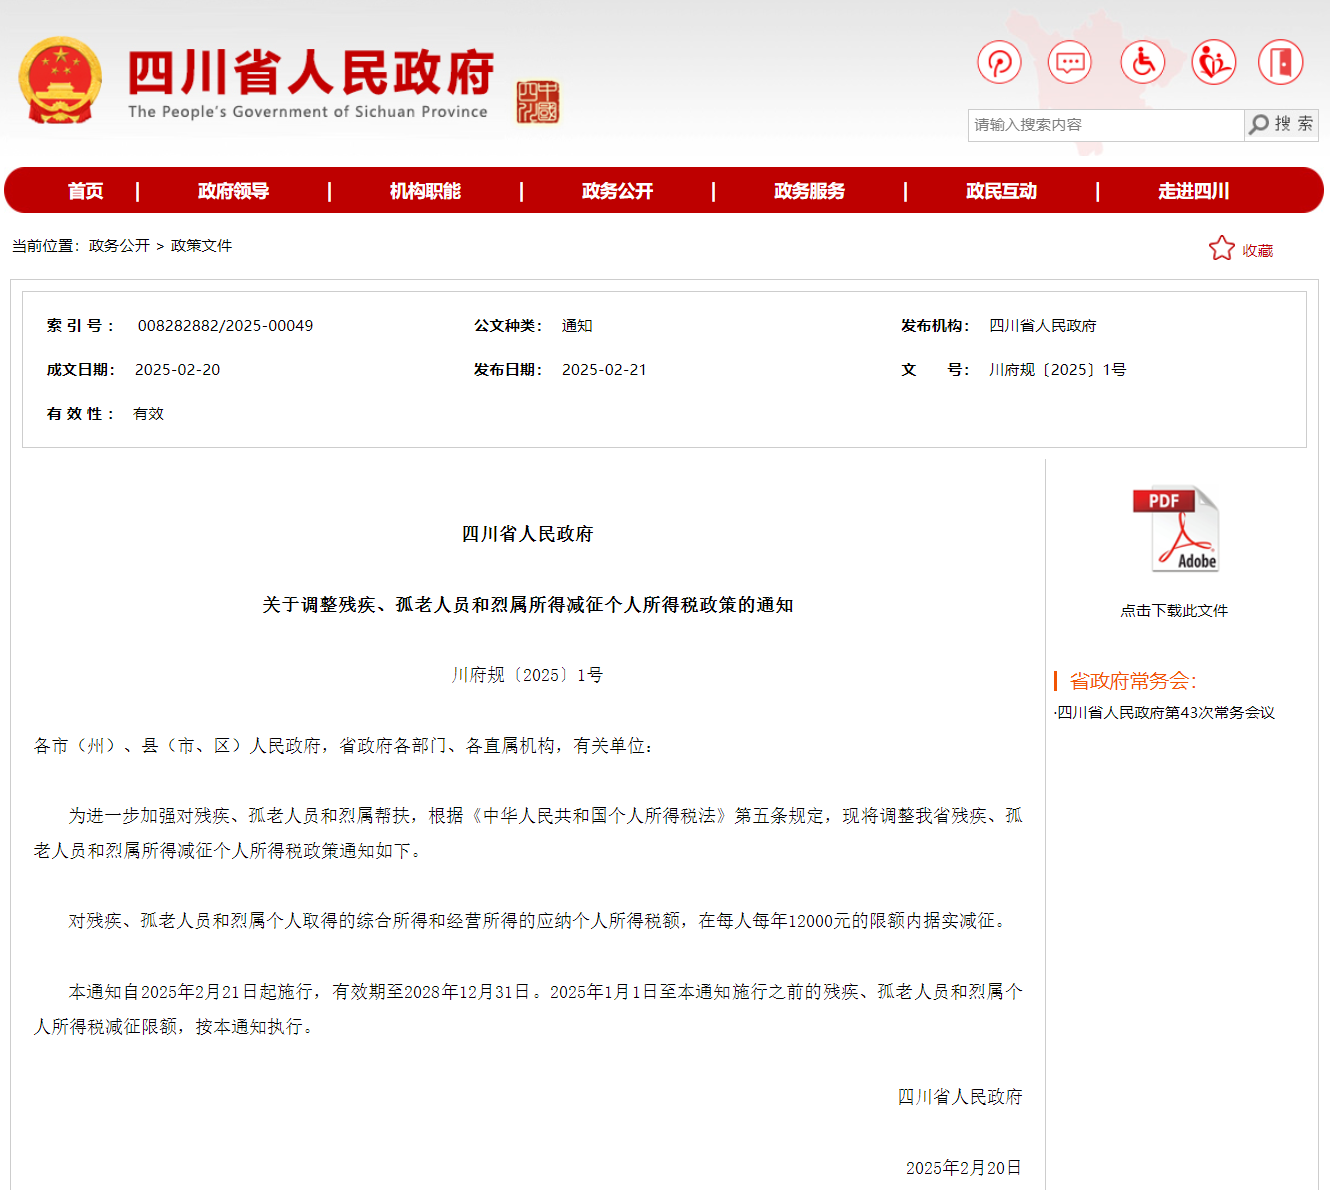This screenshot has width=1330, height=1190.
Task: Click the circular P-shaped icon in header
Action: coord(999,63)
